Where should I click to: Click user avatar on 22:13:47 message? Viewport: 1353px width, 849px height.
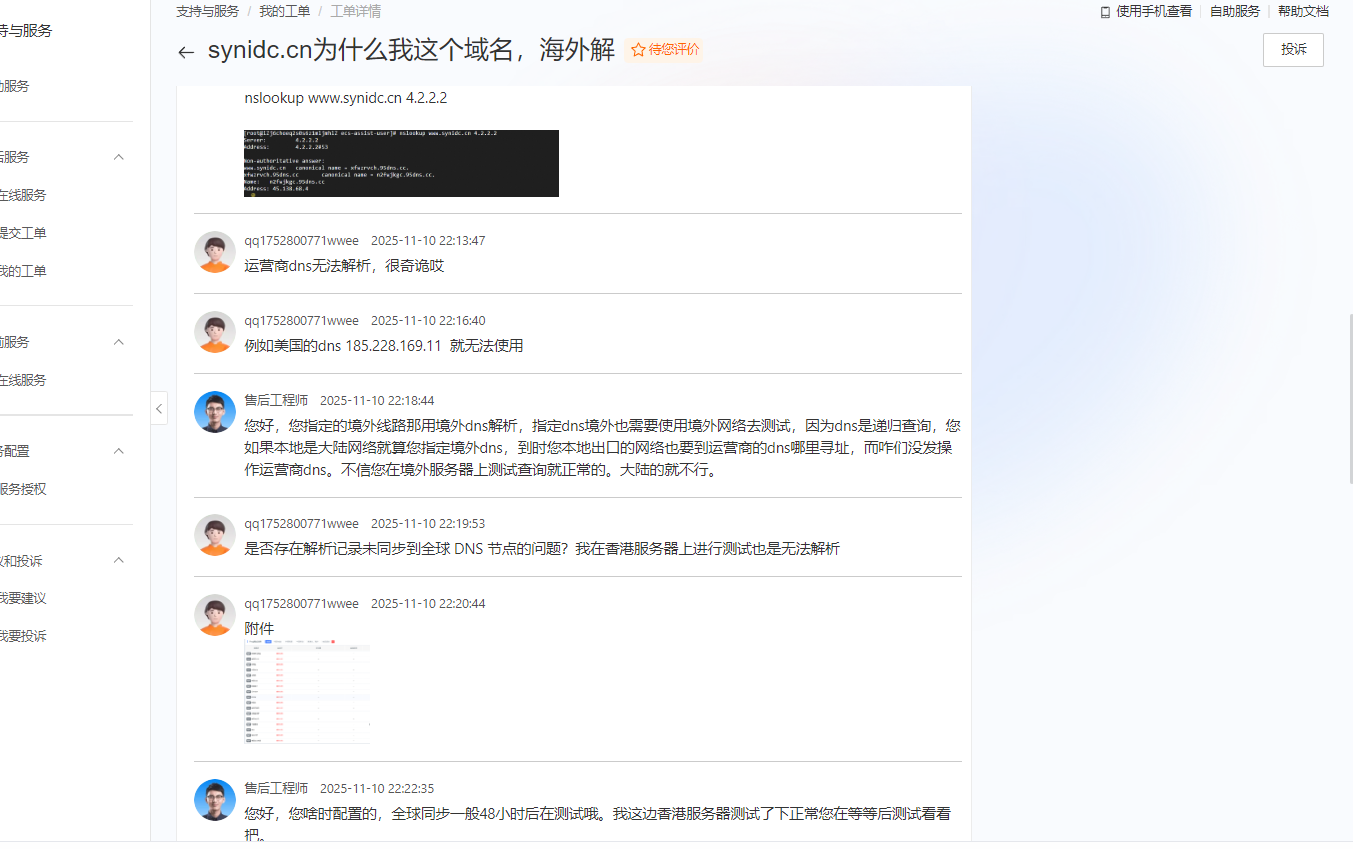point(215,252)
